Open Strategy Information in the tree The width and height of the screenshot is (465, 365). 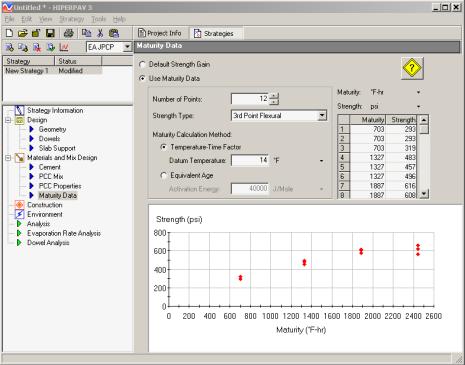(x=55, y=110)
